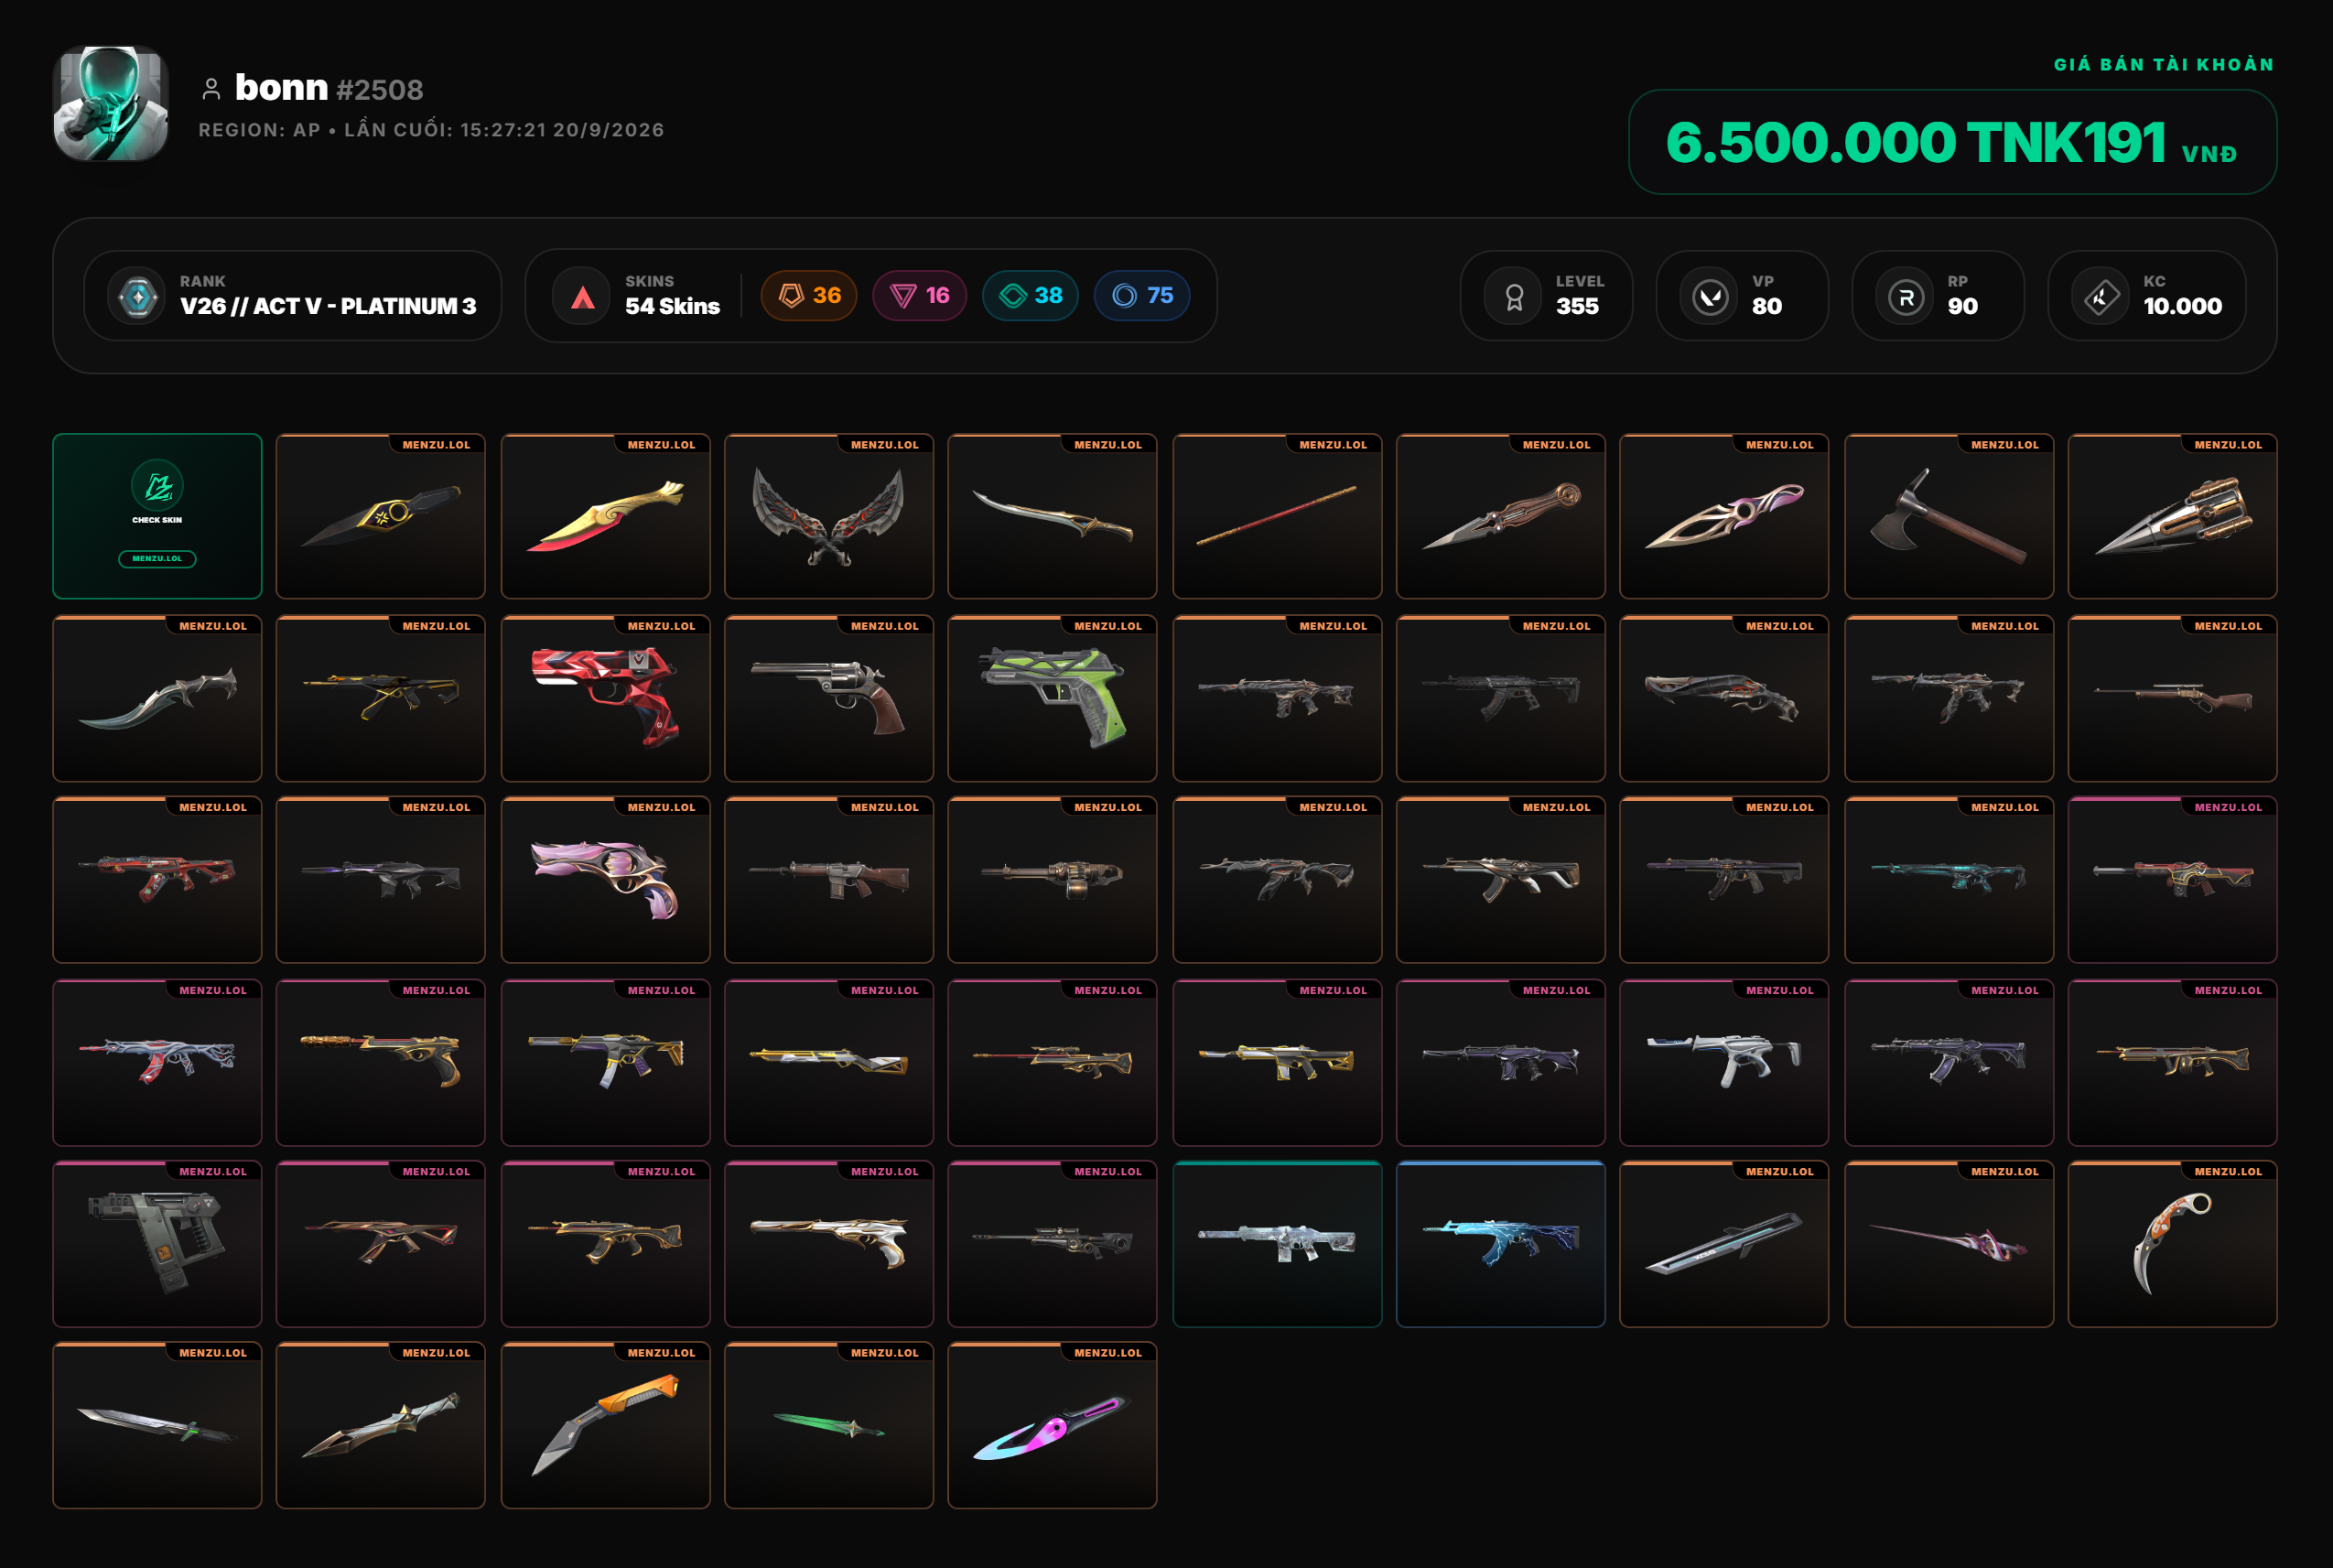Click the GIÁ BÁN TÀI KHOẢN heading
The height and width of the screenshot is (1568, 2333).
(2164, 65)
